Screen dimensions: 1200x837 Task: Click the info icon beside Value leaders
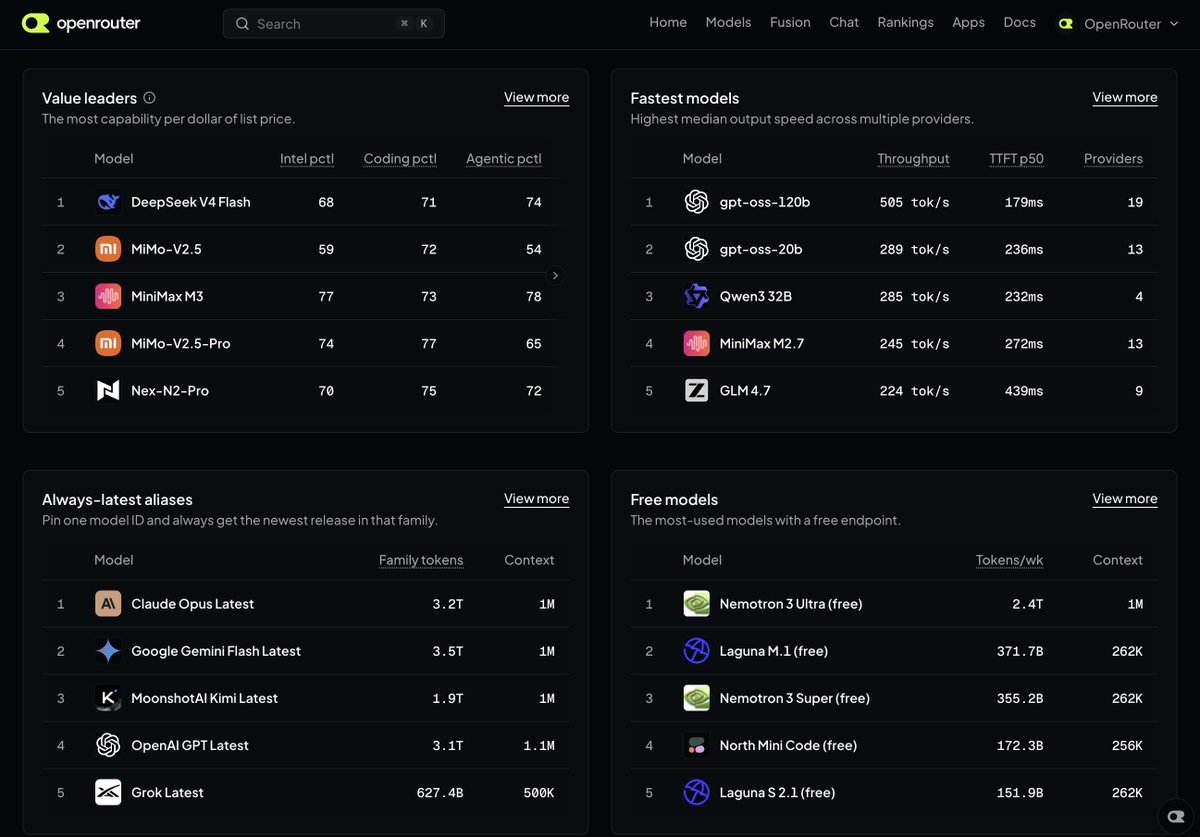149,98
